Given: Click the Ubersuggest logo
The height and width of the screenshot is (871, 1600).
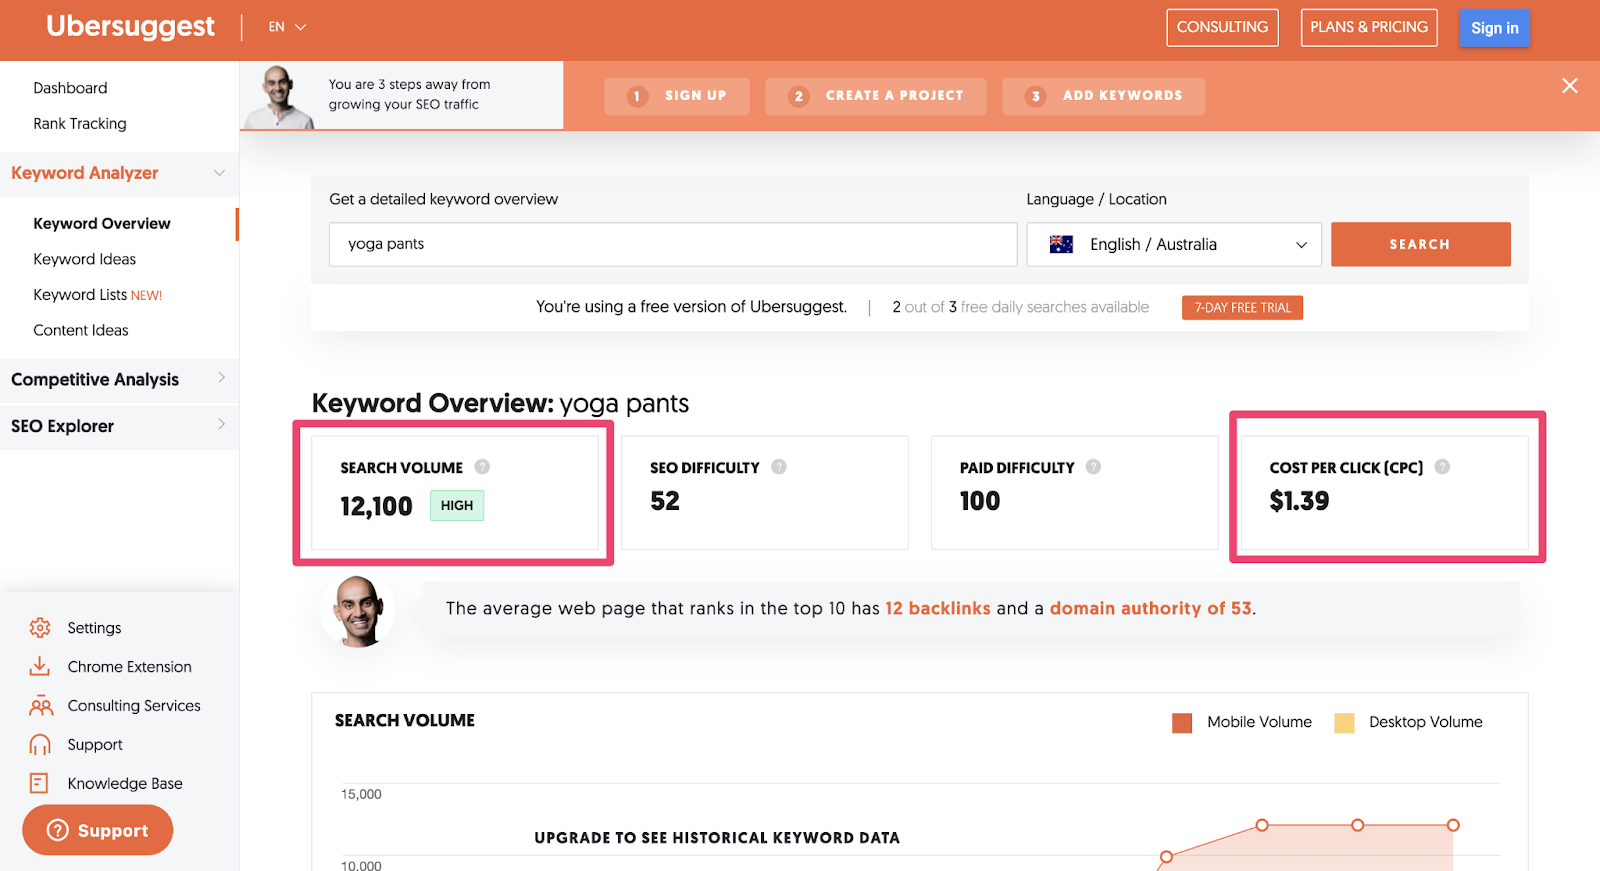Looking at the screenshot, I should (130, 27).
